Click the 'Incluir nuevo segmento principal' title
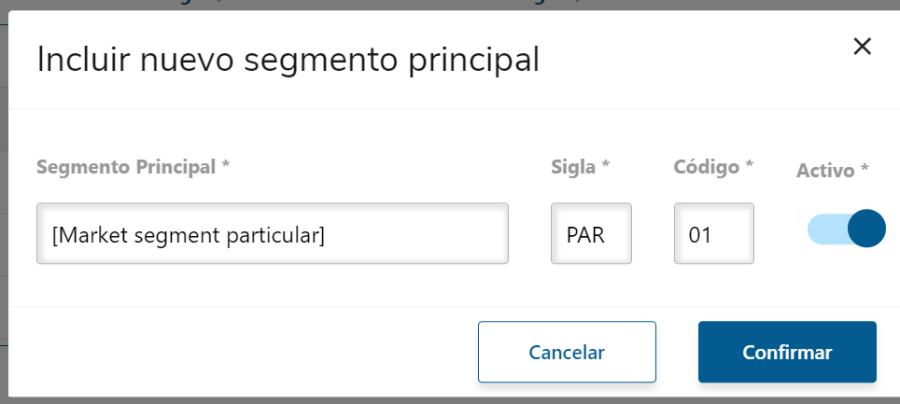 (288, 59)
